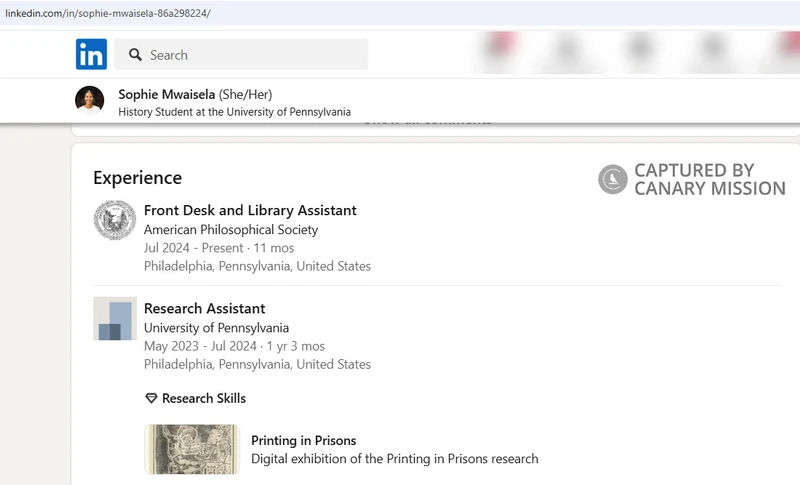Click the Canary Mission bird logo
The height and width of the screenshot is (485, 800).
tap(612, 180)
